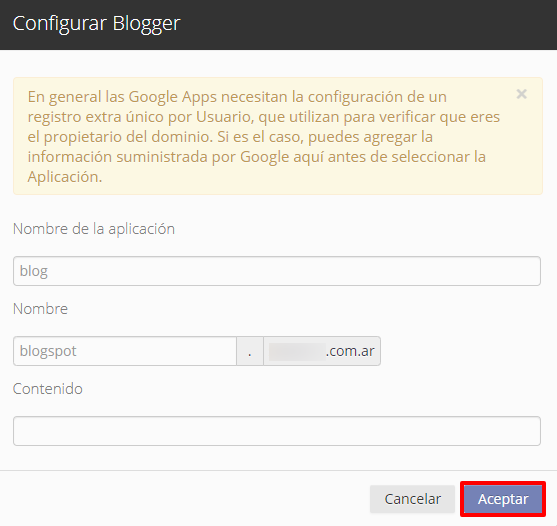Screen dimensions: 557x526
Task: Click the .com.ar domain suffix box
Action: tap(322, 351)
